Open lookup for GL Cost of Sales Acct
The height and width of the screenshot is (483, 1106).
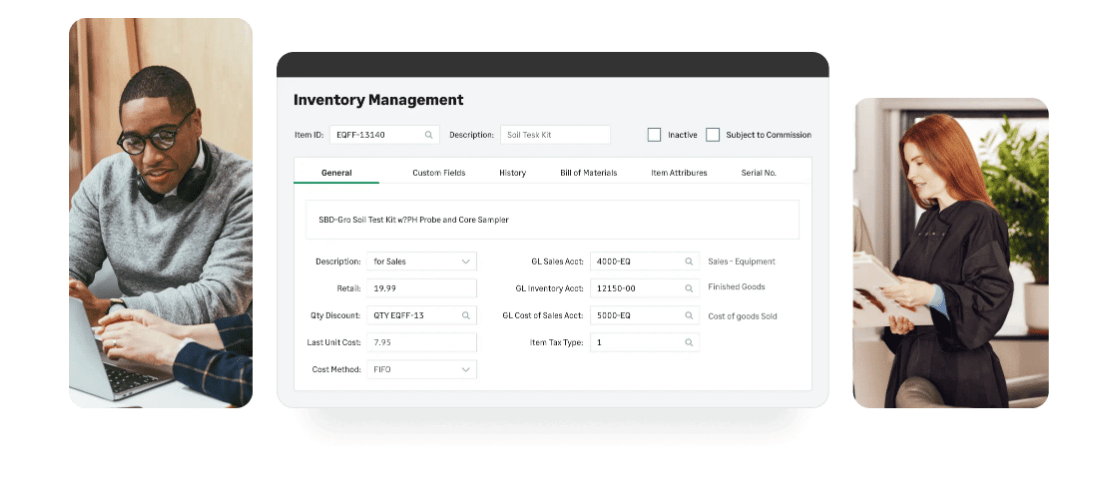[x=689, y=315]
